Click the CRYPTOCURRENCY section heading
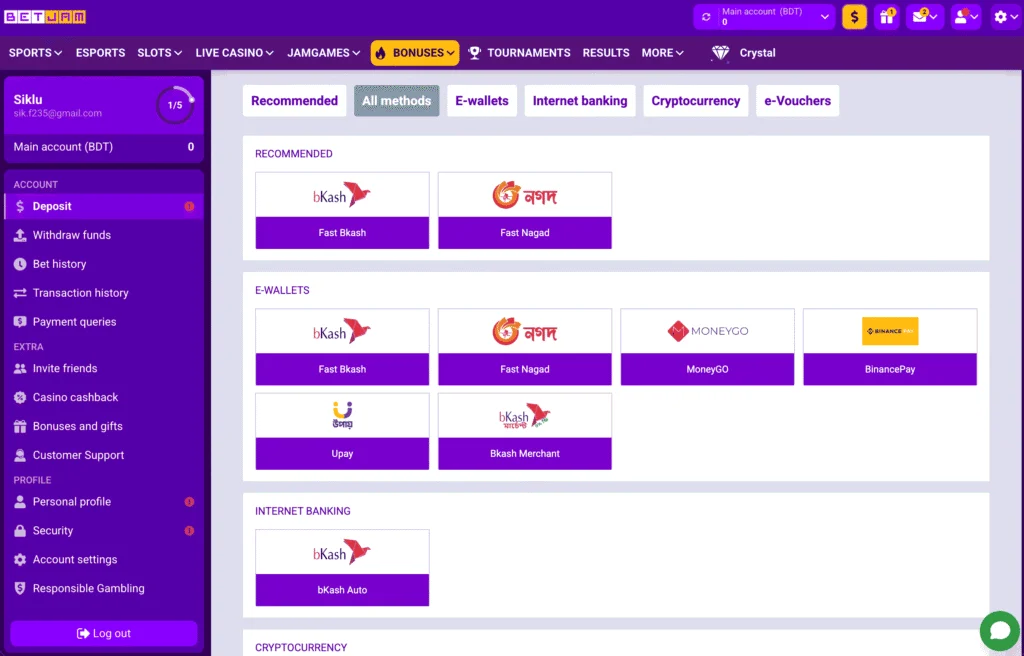The height and width of the screenshot is (656, 1024). (301, 648)
